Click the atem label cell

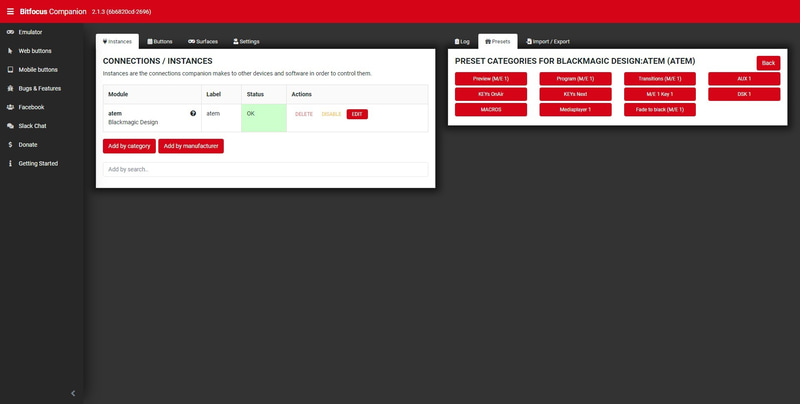pos(221,118)
